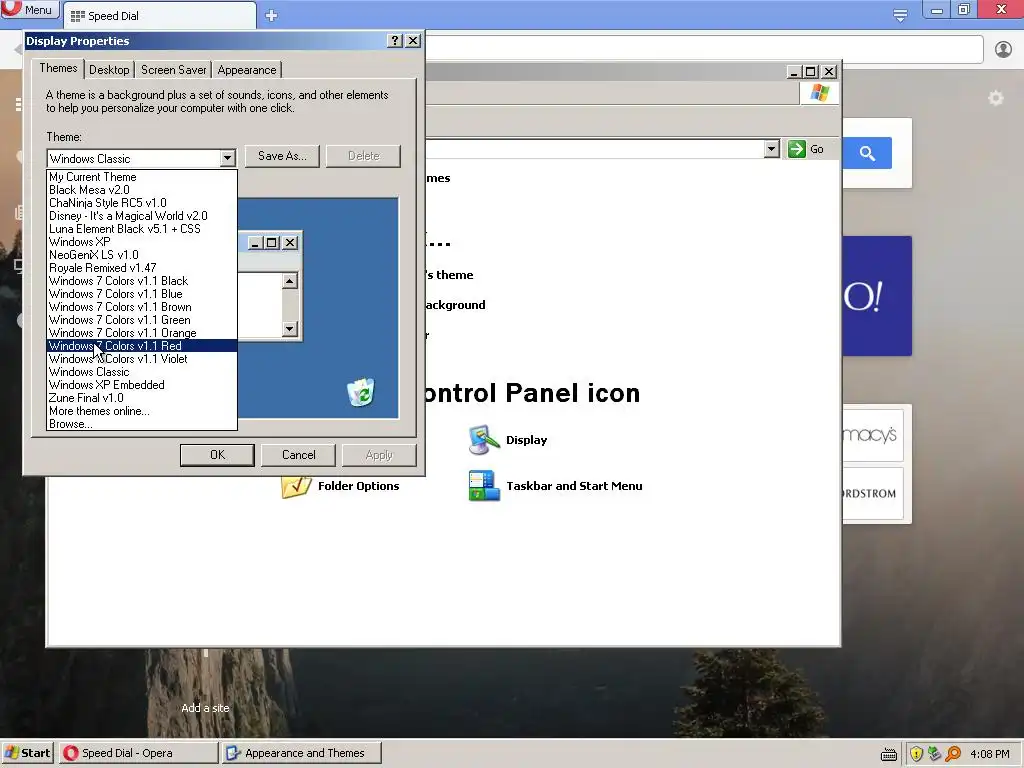Select 'Black Mesa v2.0' theme

pos(142,189)
